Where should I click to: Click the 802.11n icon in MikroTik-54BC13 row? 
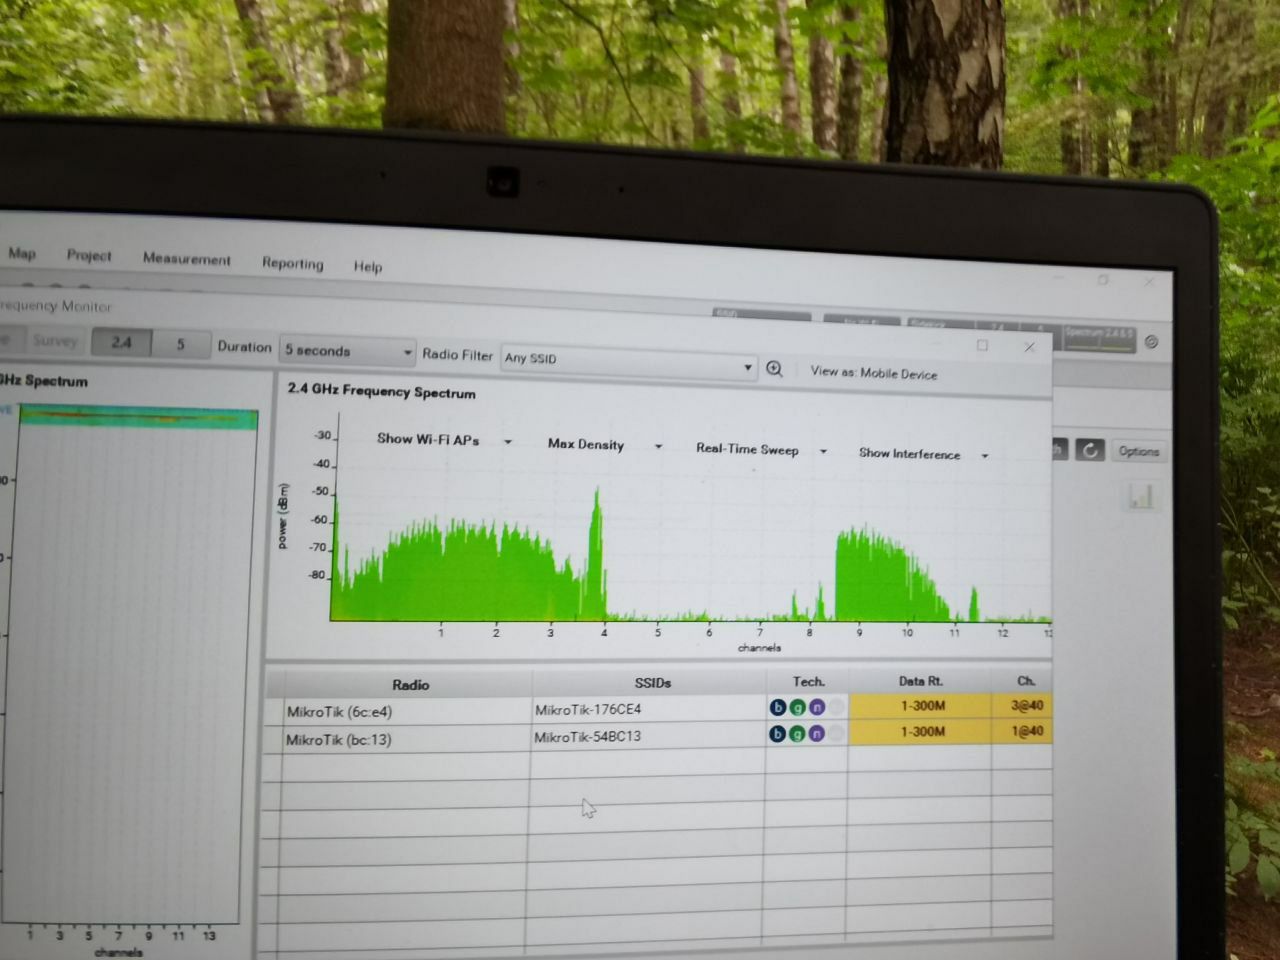[x=816, y=733]
